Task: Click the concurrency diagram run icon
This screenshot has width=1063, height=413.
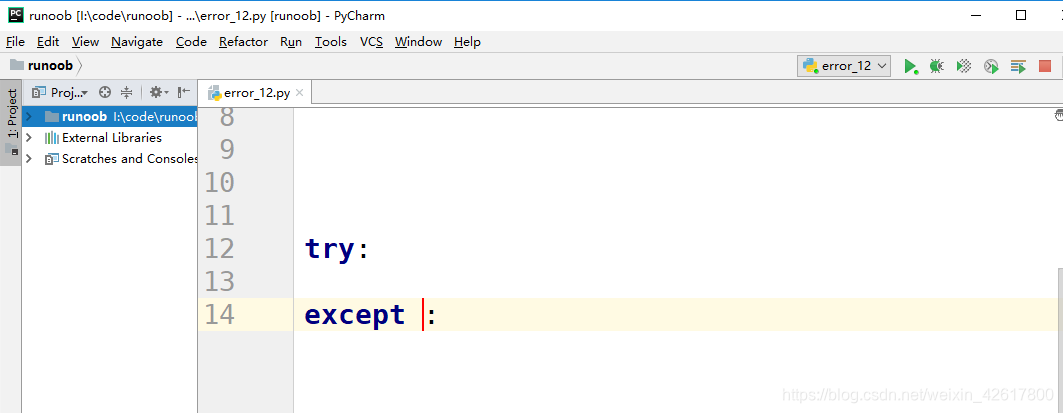Action: click(x=1018, y=66)
